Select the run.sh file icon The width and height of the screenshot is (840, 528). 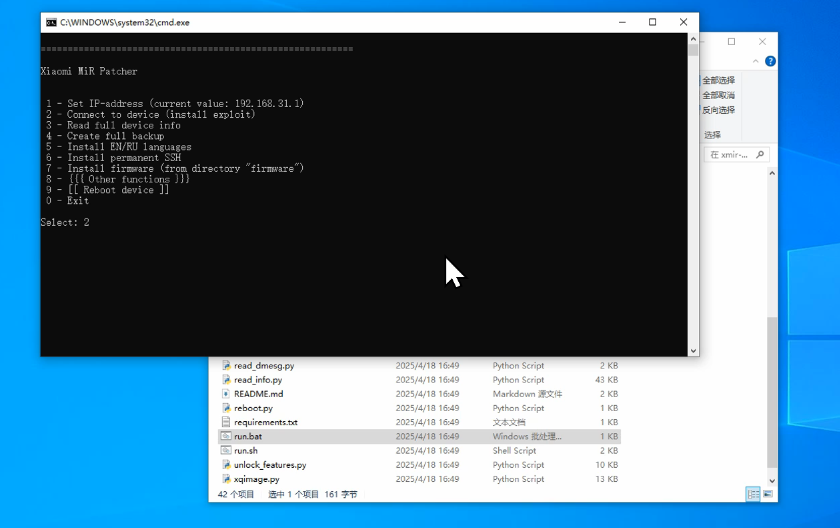pyautogui.click(x=226, y=450)
